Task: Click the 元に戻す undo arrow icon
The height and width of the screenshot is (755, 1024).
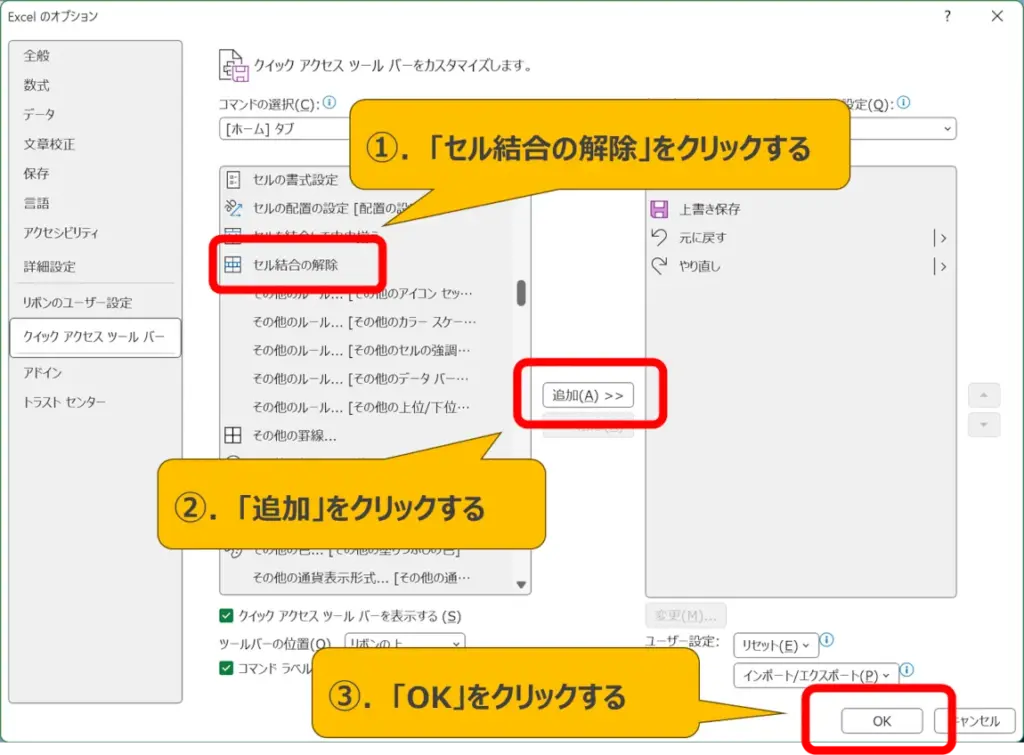Action: click(659, 238)
